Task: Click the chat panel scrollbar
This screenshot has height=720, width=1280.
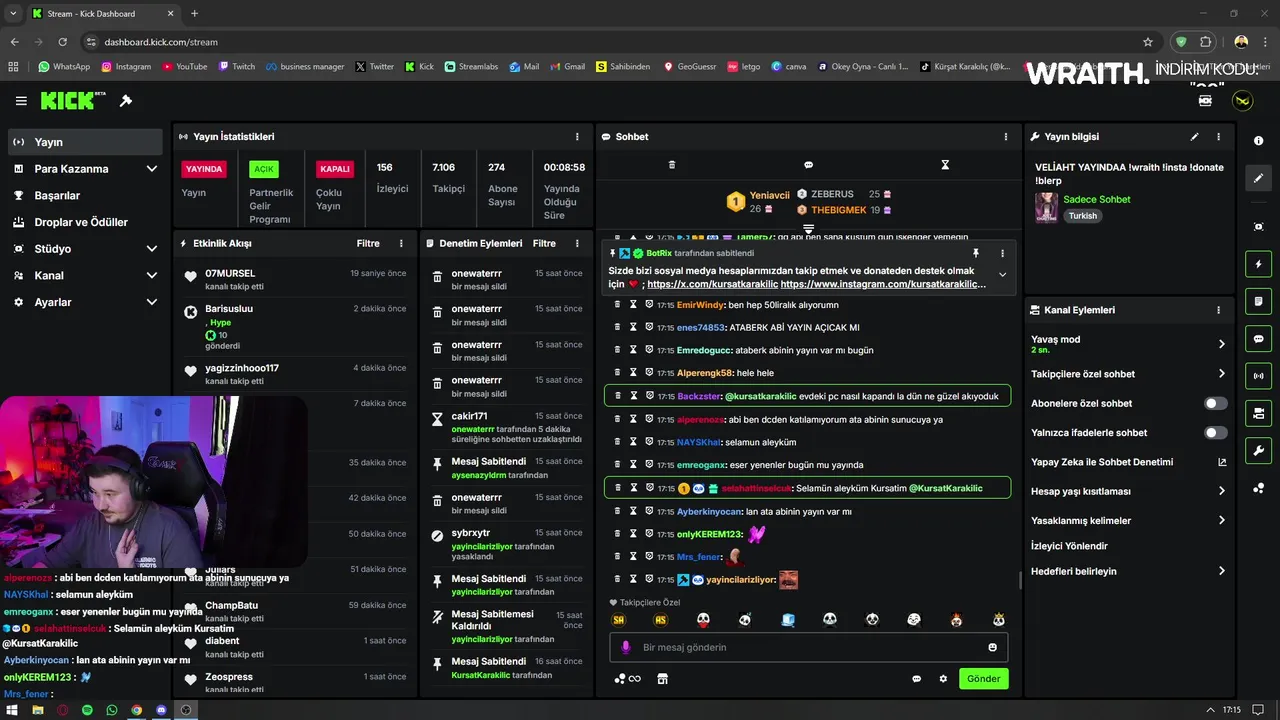Action: tap(1019, 580)
